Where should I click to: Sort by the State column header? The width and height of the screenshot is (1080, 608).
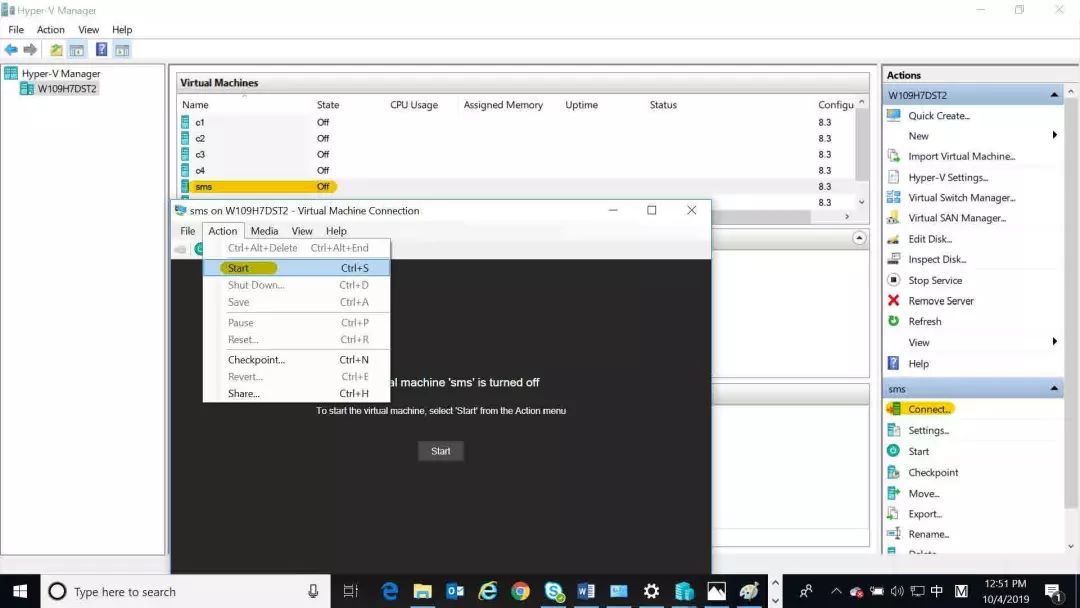tap(328, 105)
